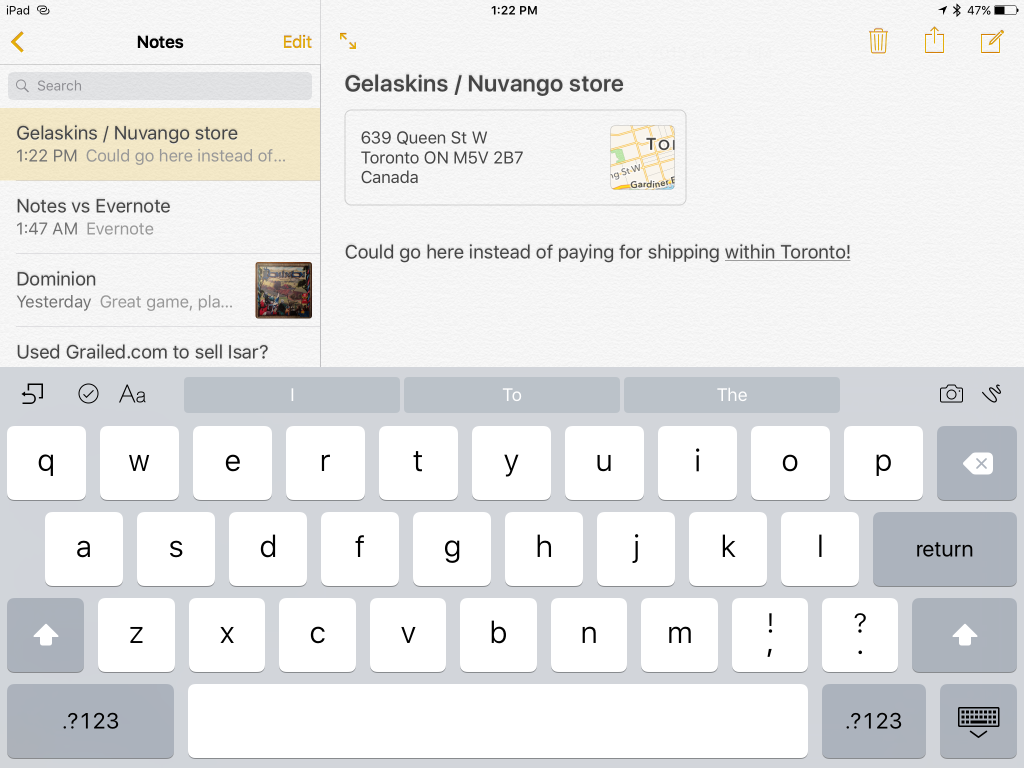Tap the space bar
This screenshot has width=1024, height=768.
[498, 721]
